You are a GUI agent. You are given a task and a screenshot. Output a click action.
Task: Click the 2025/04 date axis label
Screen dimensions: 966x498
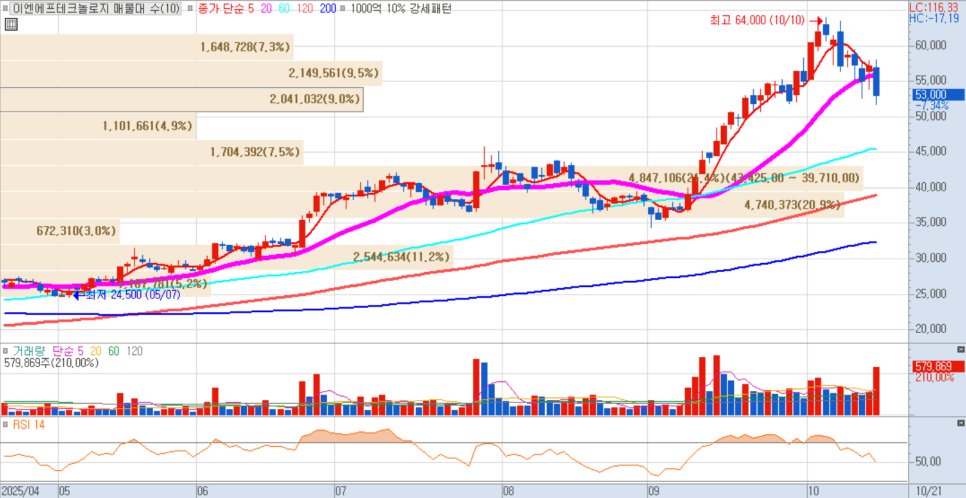[20, 491]
